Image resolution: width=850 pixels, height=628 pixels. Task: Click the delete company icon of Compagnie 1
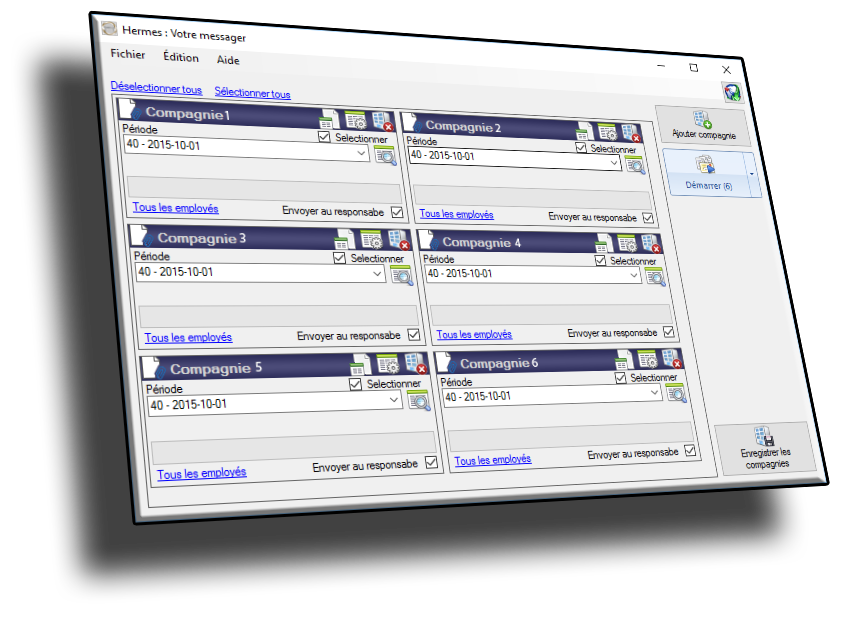(x=383, y=121)
